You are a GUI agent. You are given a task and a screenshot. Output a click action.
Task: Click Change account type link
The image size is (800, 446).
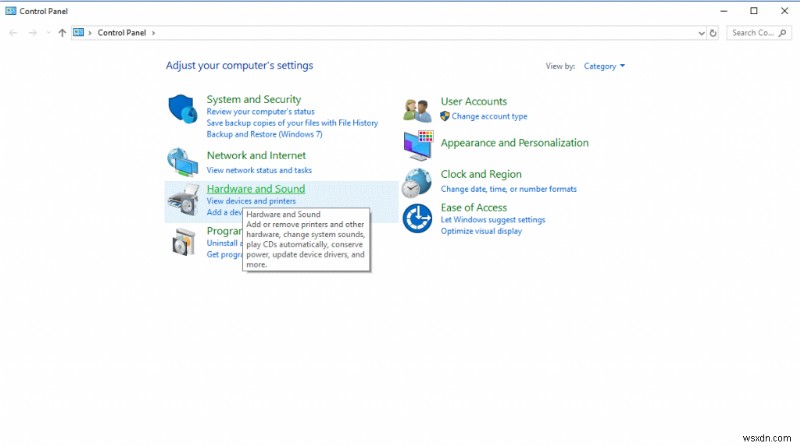(x=489, y=116)
